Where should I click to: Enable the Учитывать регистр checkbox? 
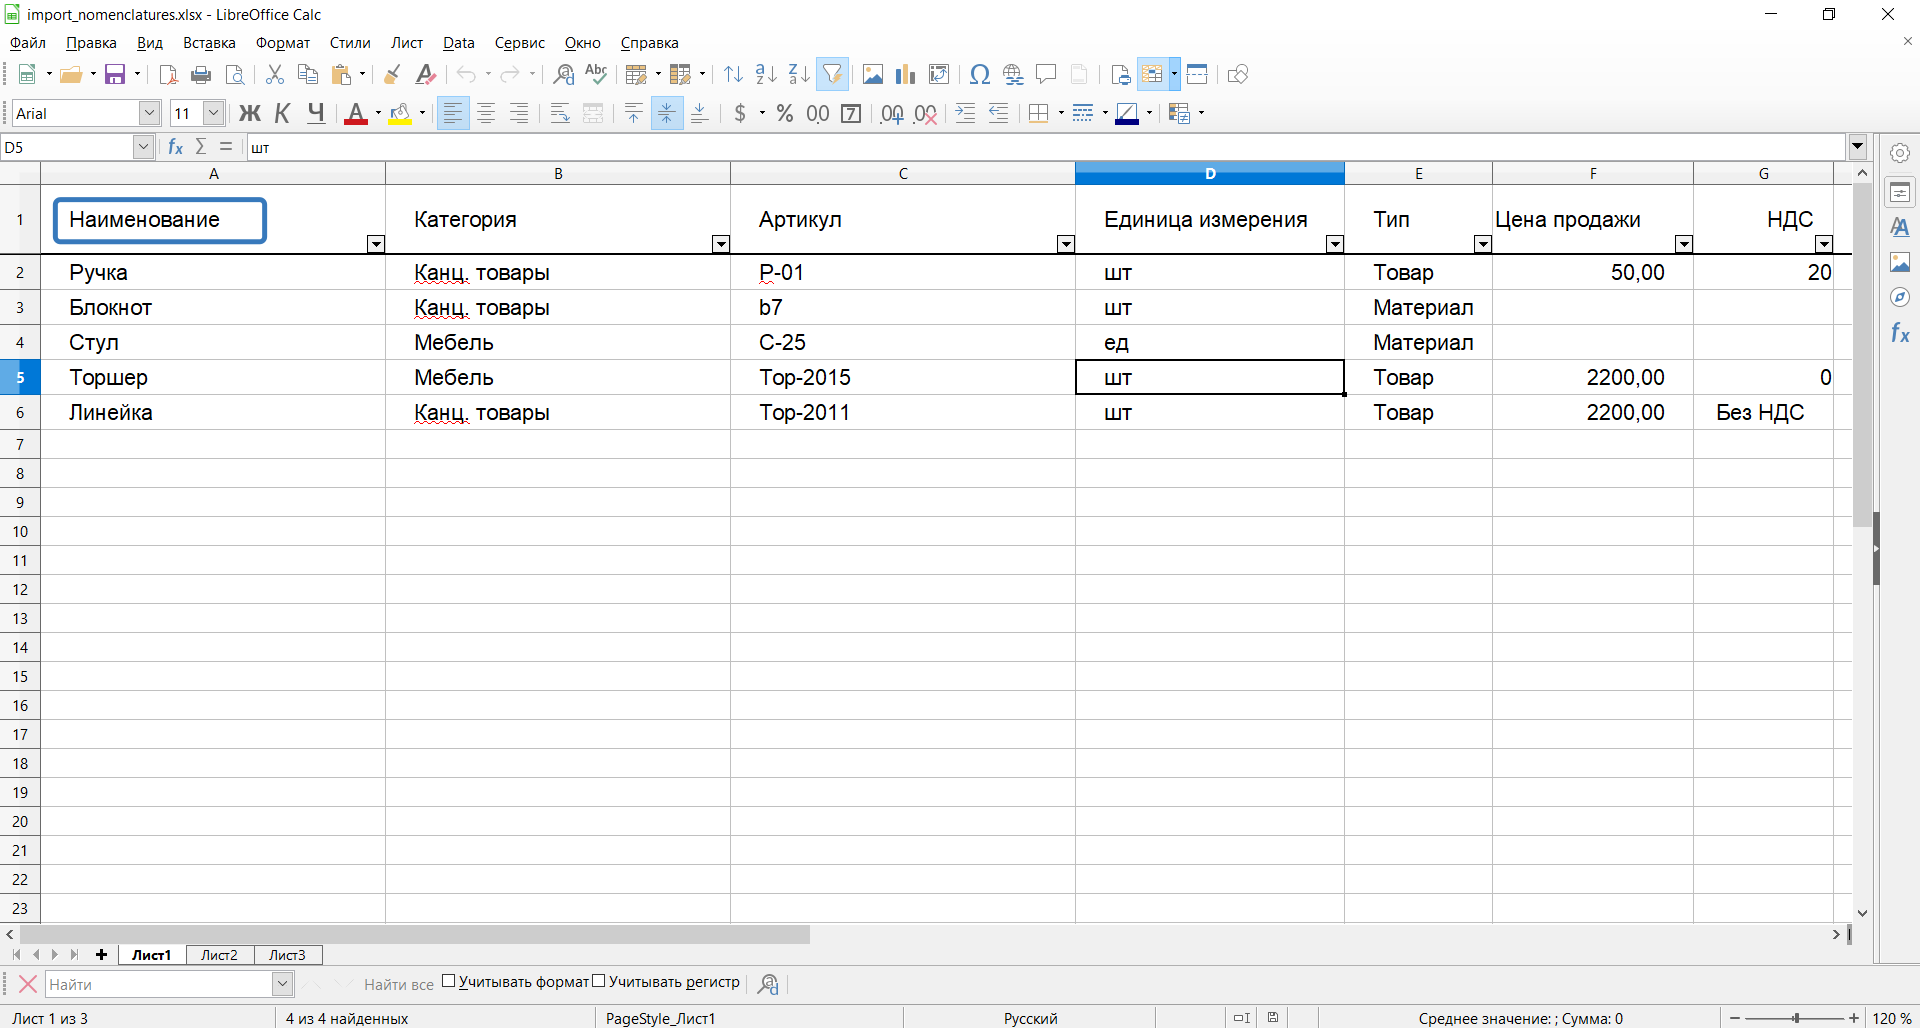tap(599, 981)
